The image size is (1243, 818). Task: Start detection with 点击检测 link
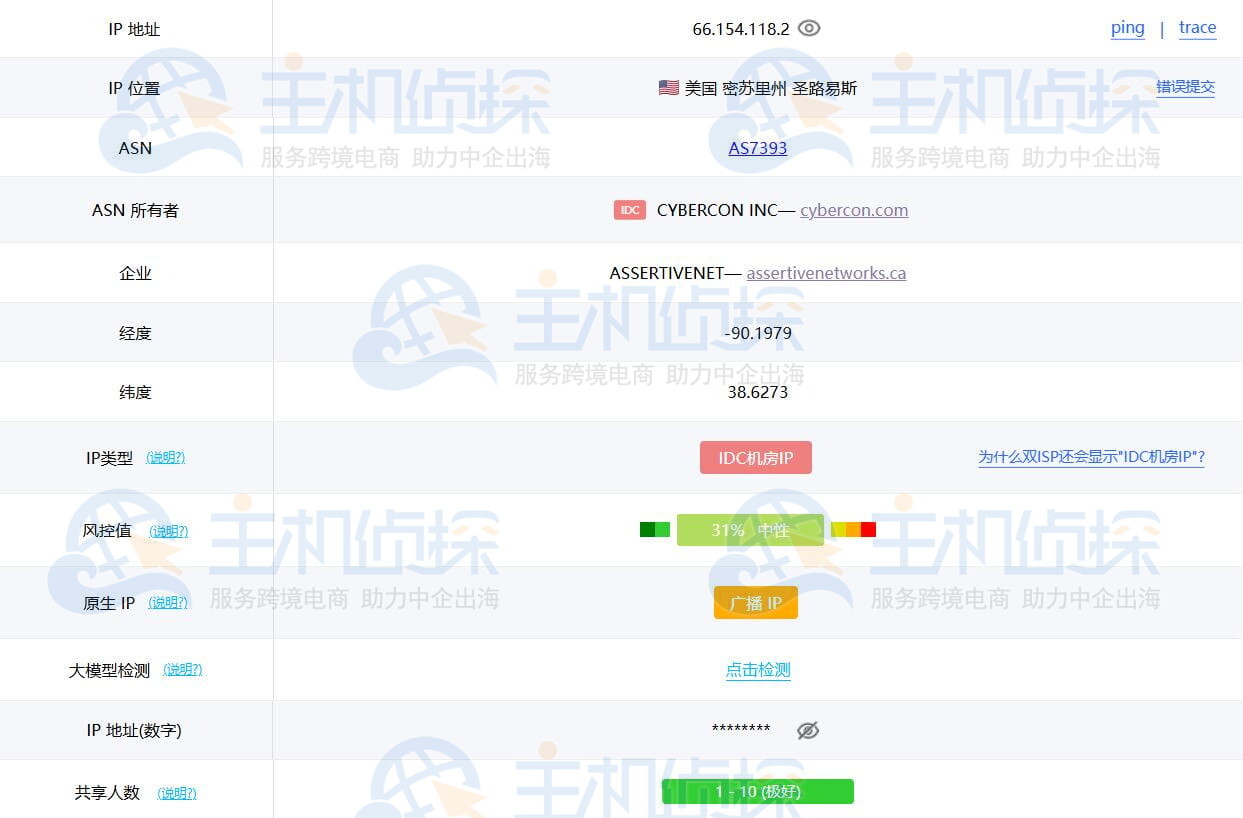point(758,670)
